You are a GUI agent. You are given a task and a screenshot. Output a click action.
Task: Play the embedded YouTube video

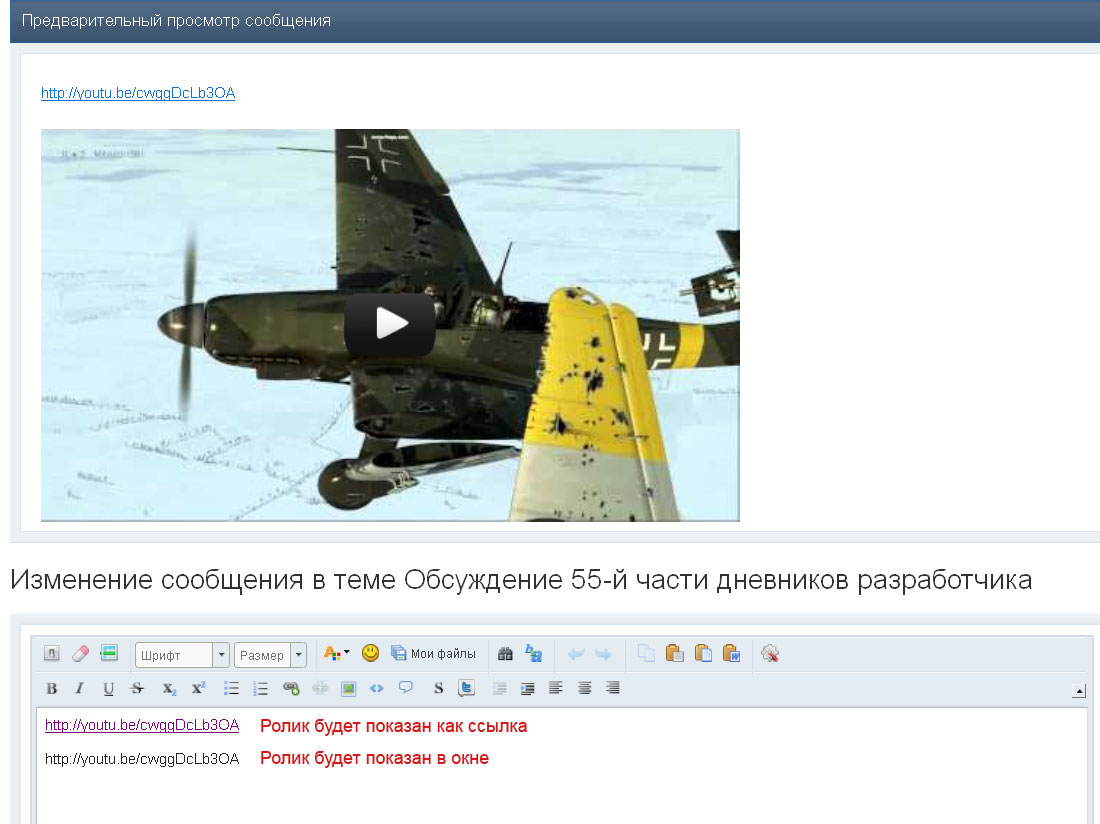pyautogui.click(x=390, y=324)
